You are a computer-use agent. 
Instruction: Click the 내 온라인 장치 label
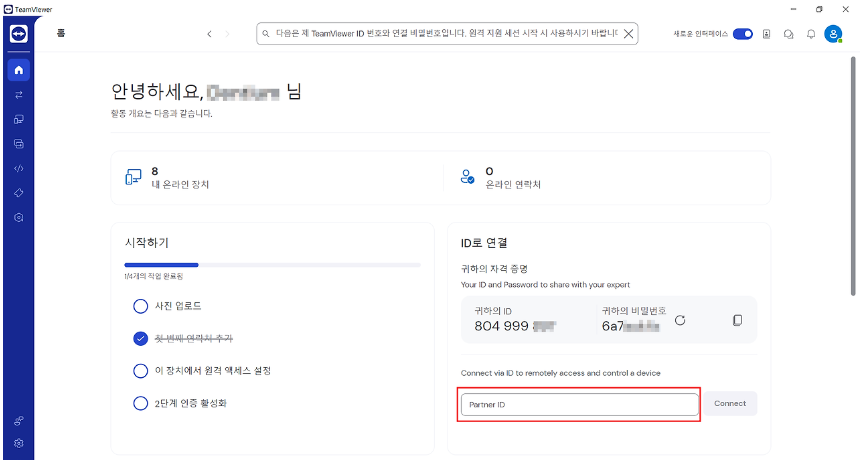click(x=180, y=185)
